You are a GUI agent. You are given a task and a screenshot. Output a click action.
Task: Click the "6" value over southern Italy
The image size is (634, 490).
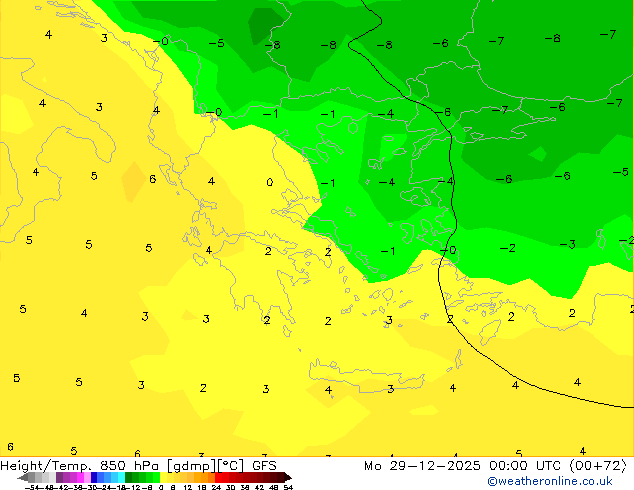(152, 179)
